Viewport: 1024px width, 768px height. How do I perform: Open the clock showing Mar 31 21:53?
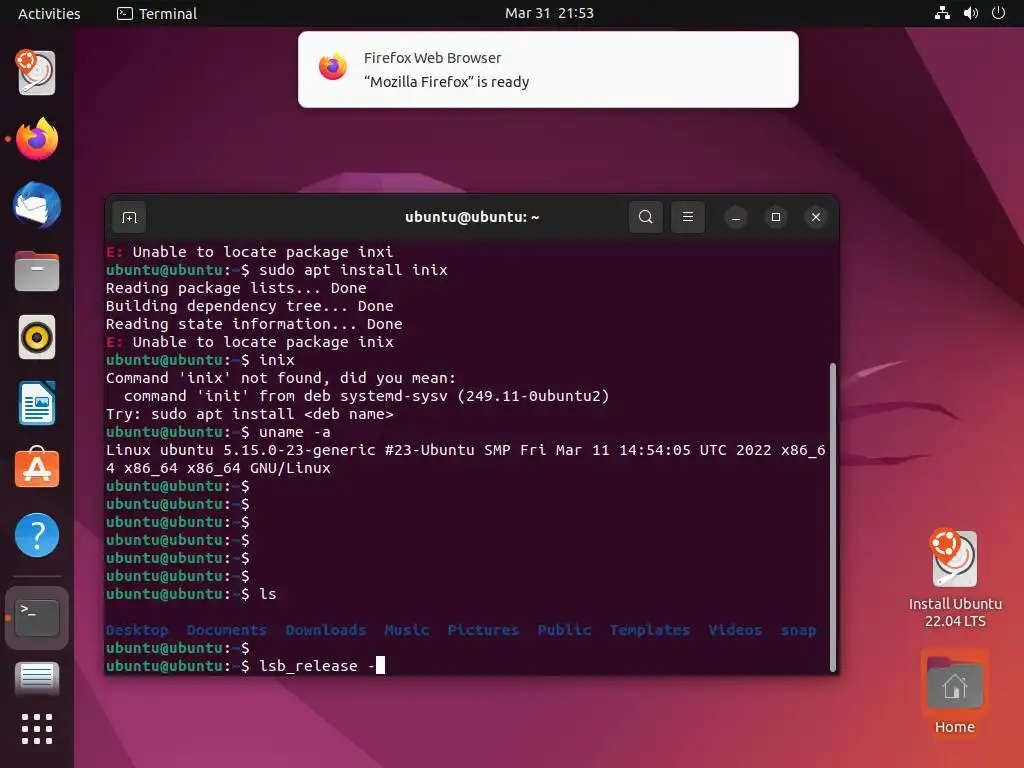(x=549, y=13)
